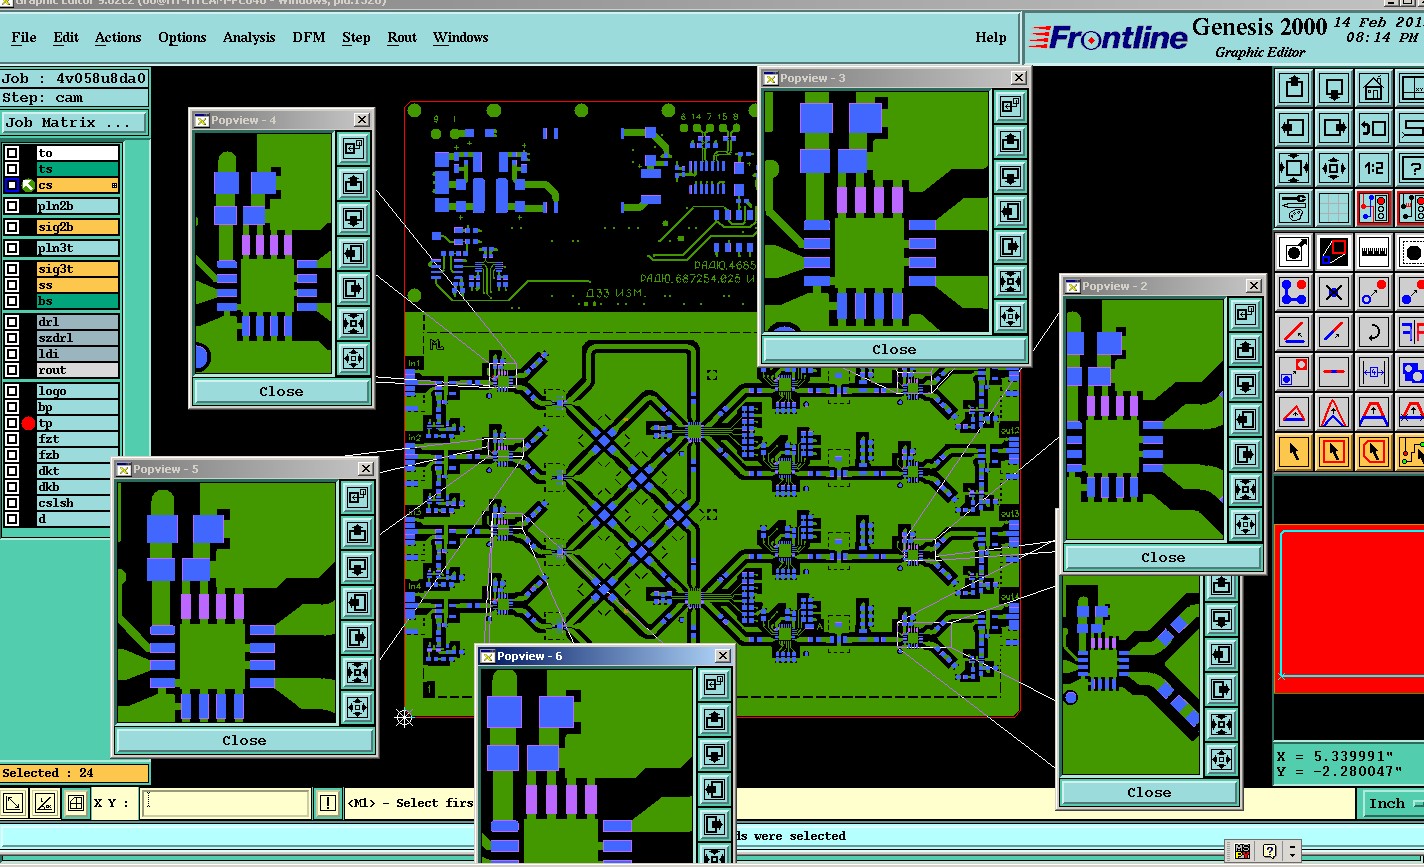Select the polygon area selection arrow tool

[1373, 452]
